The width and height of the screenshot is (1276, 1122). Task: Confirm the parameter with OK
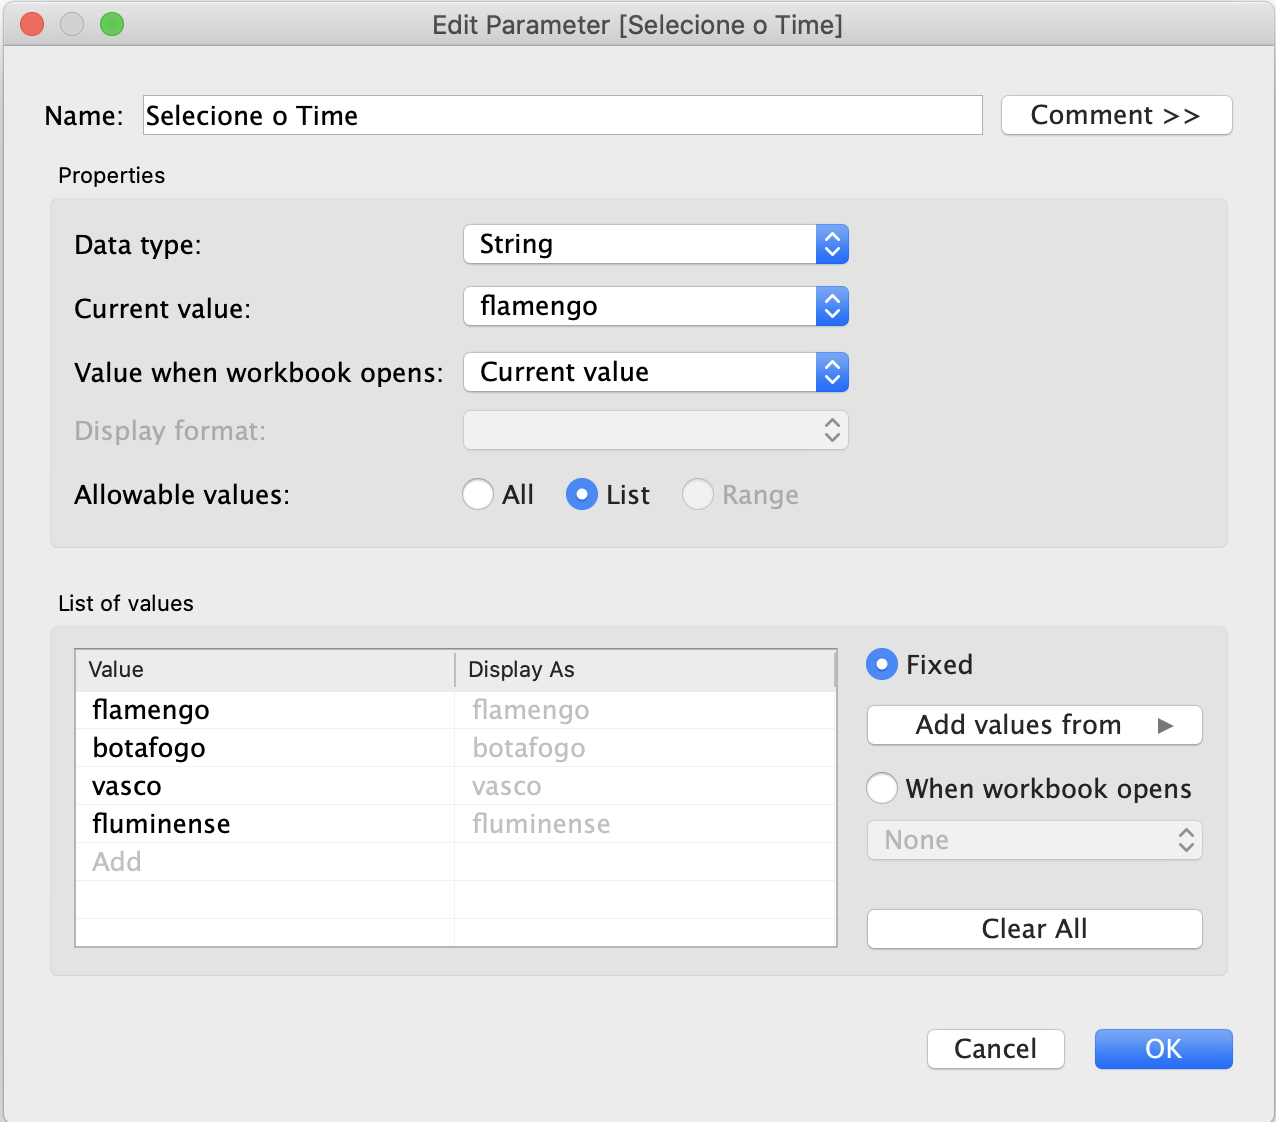(x=1163, y=1049)
